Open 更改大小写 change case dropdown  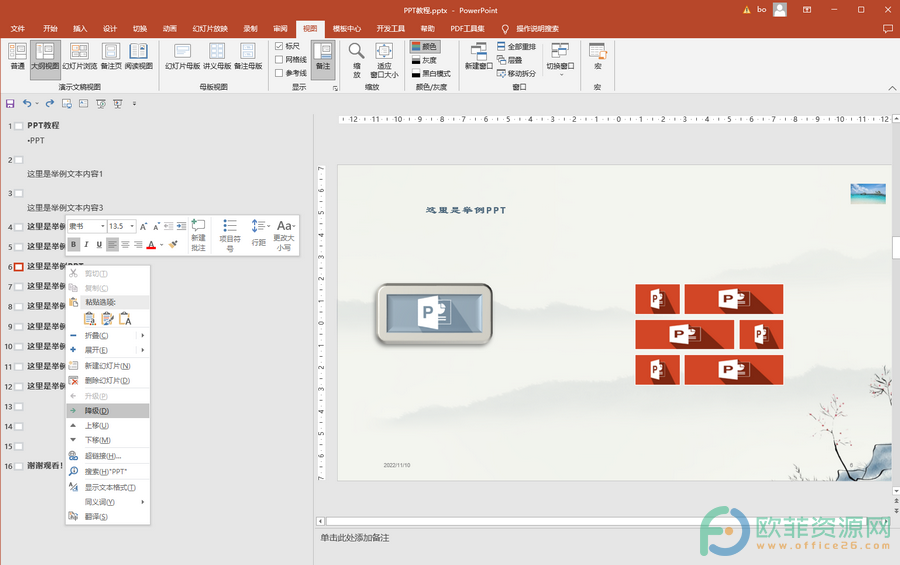pyautogui.click(x=284, y=235)
